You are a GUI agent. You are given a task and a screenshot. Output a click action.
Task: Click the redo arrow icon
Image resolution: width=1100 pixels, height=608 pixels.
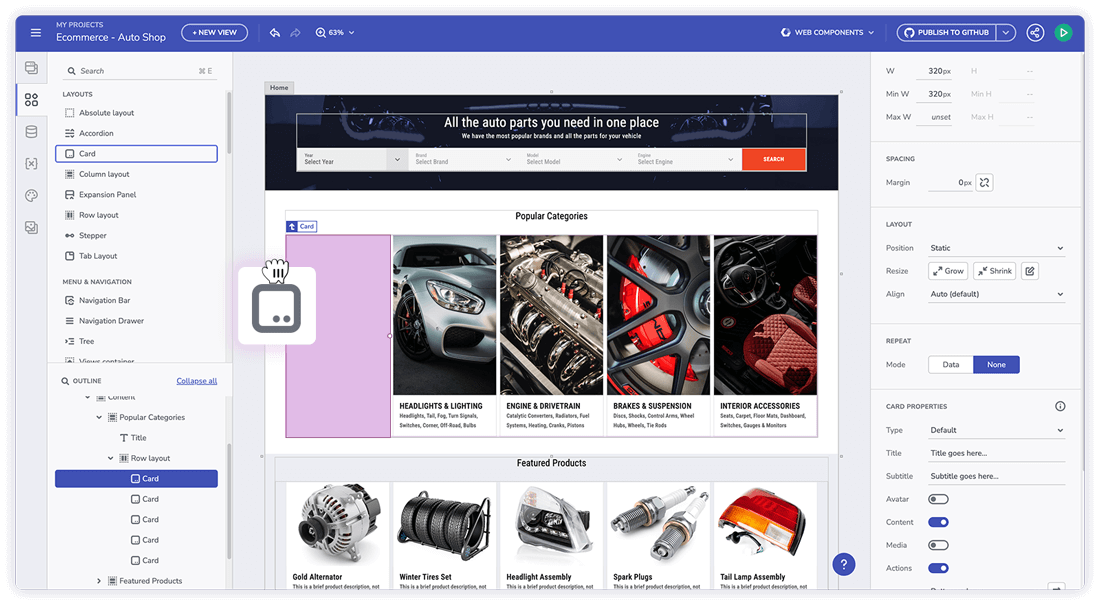(x=296, y=33)
